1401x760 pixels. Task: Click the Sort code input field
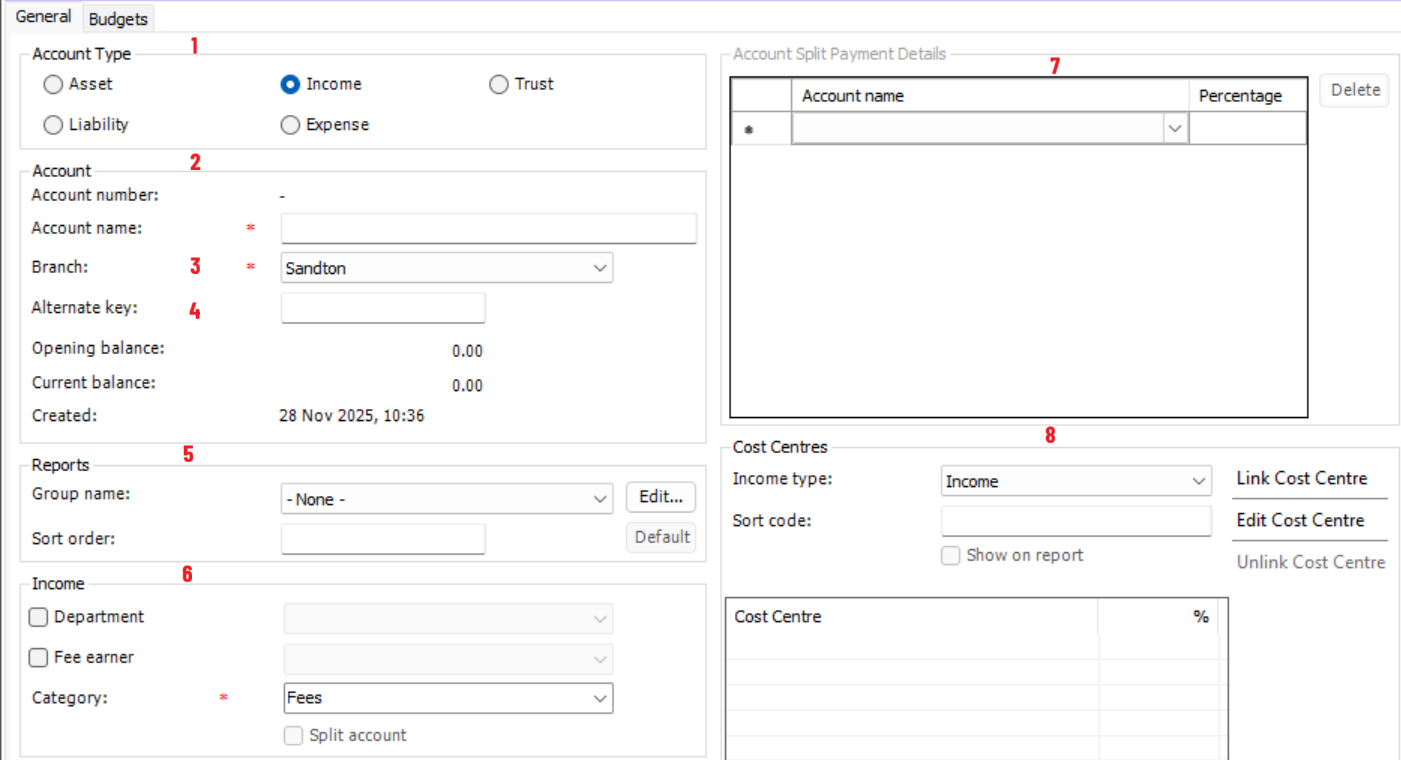(1076, 521)
